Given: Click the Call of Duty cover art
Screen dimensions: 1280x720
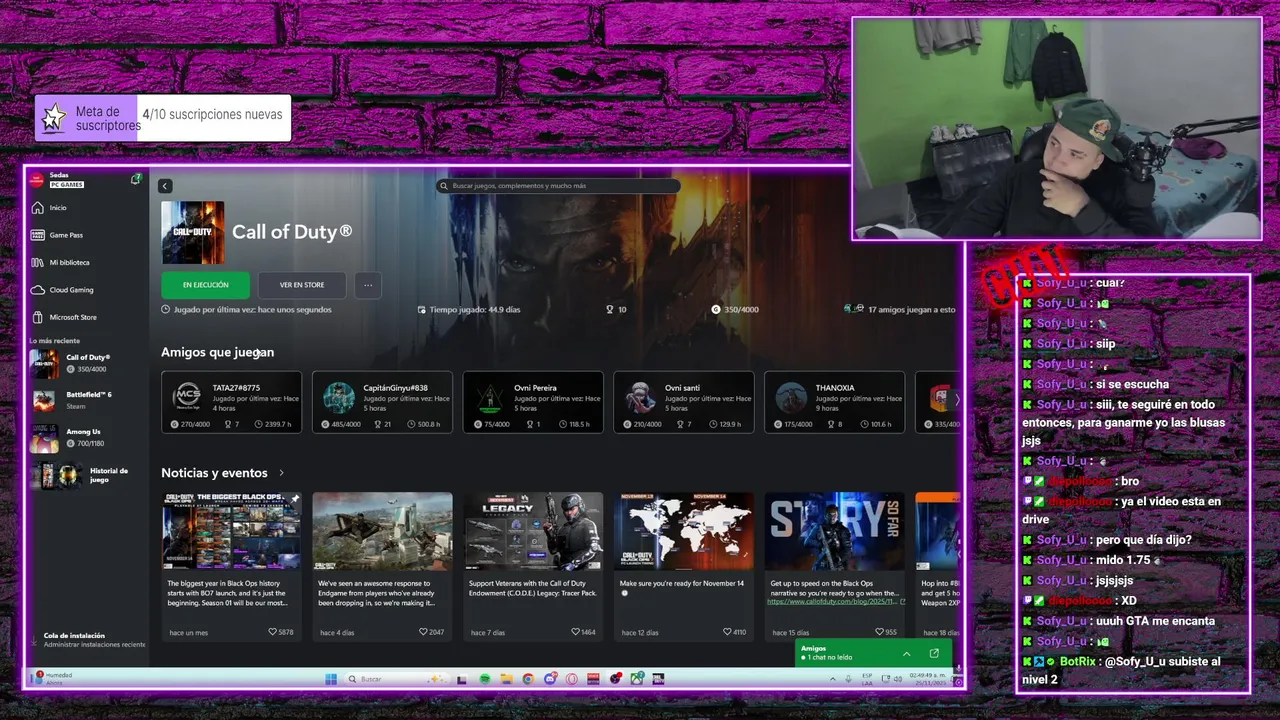Looking at the screenshot, I should pos(193,233).
